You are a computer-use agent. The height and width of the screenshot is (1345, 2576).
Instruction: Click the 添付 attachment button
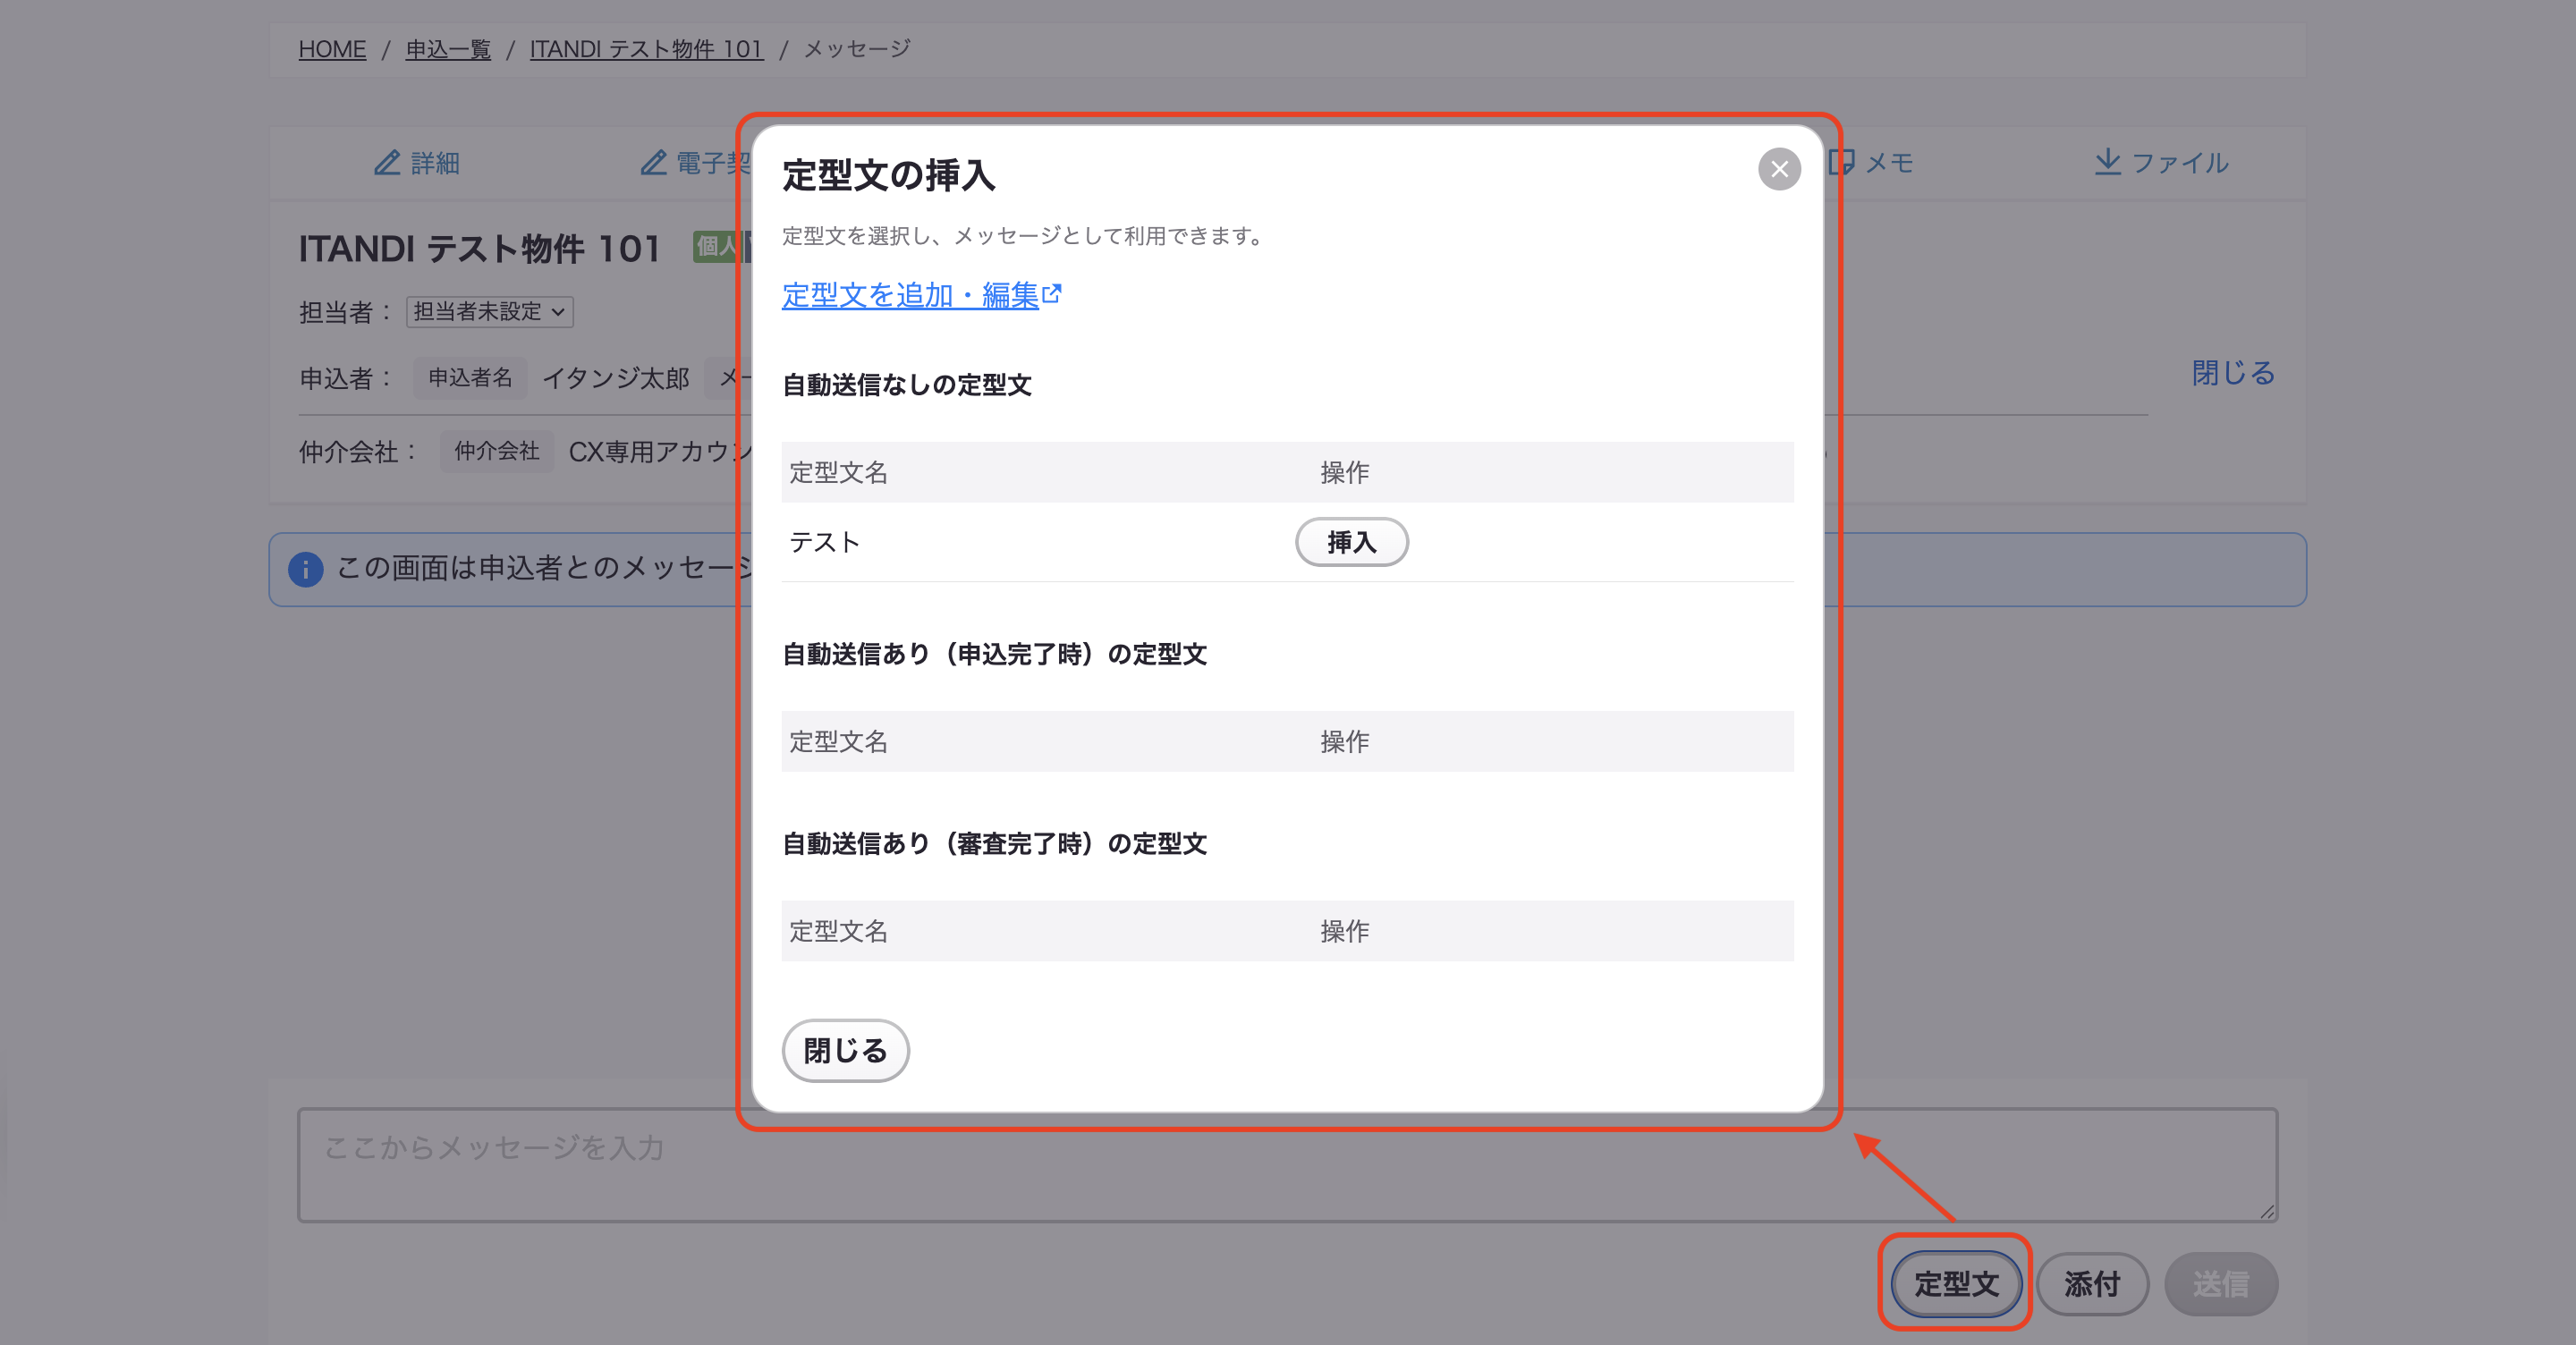pyautogui.click(x=2092, y=1283)
